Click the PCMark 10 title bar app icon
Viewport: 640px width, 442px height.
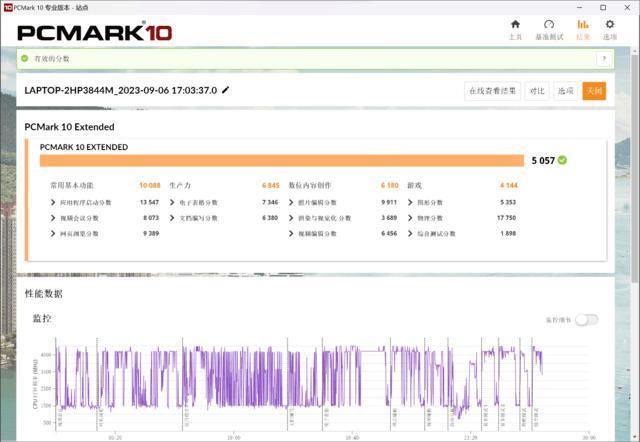(8, 7)
